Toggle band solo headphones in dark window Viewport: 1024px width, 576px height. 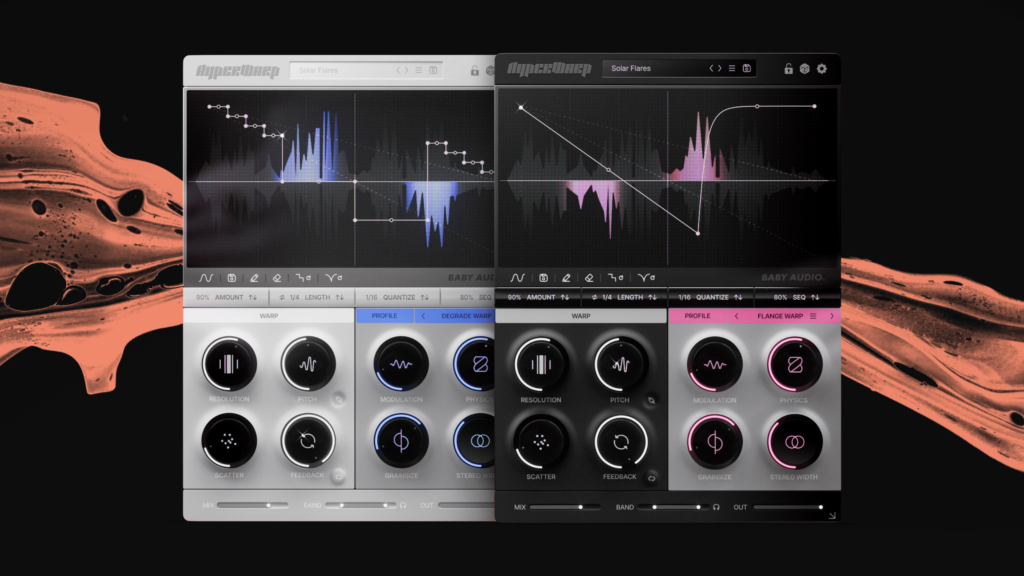coord(716,507)
